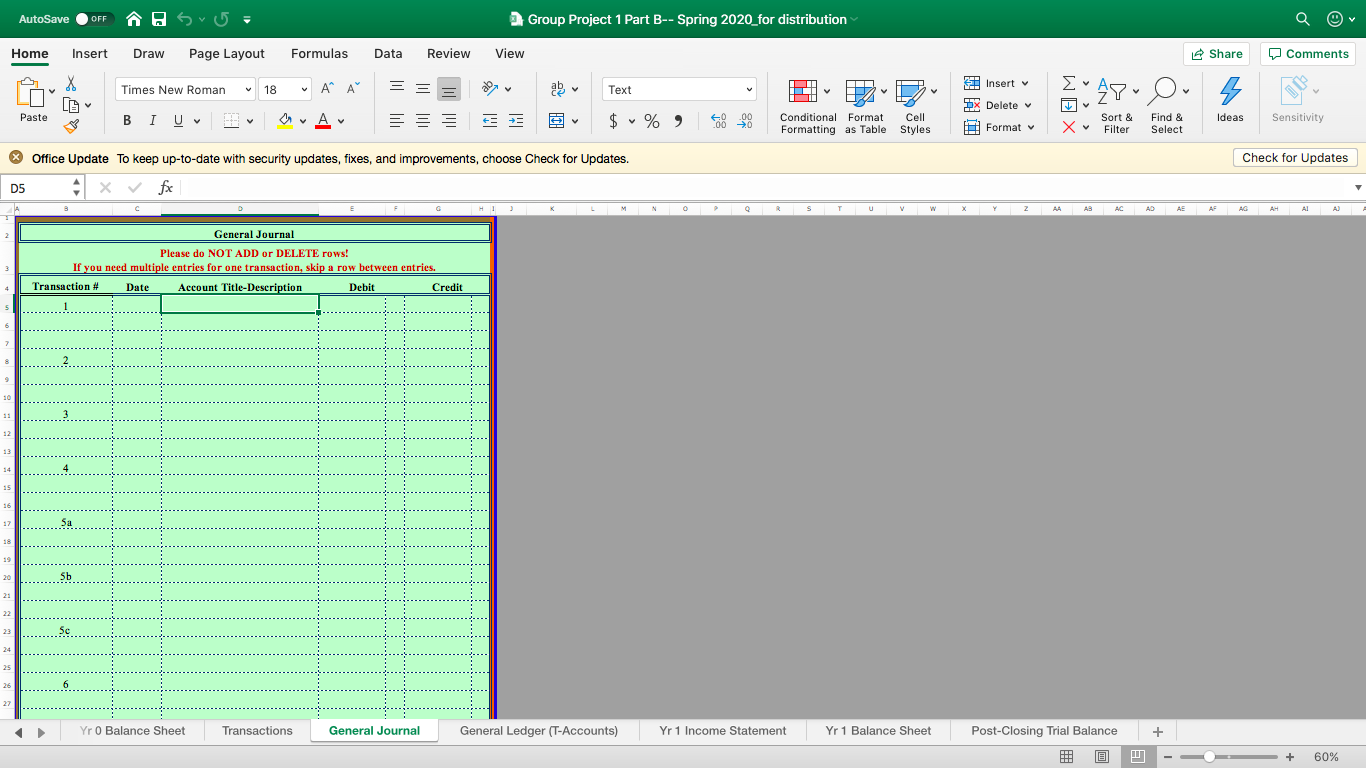
Task: Apply center horizontal alignment
Action: click(423, 121)
